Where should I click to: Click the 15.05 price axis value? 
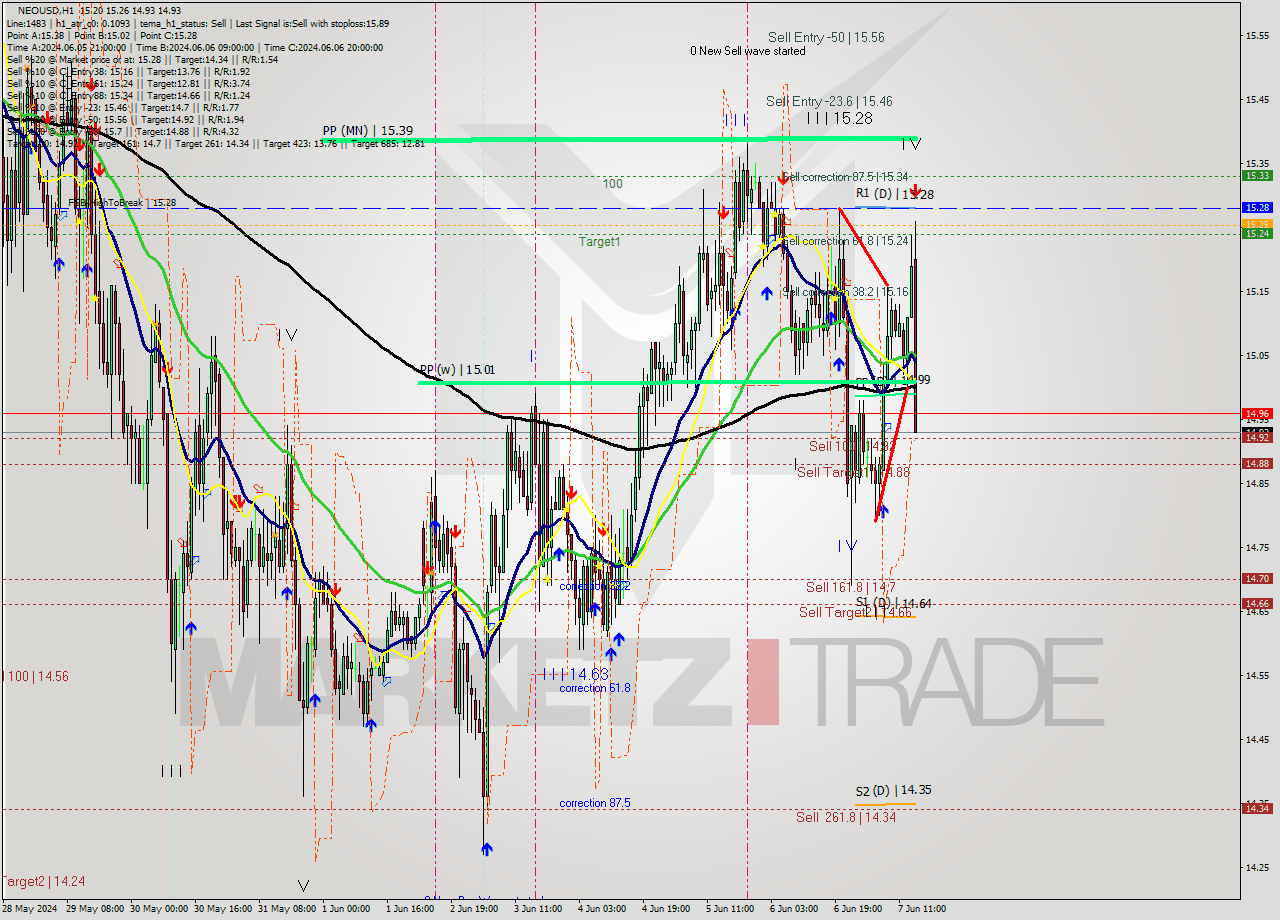1257,355
